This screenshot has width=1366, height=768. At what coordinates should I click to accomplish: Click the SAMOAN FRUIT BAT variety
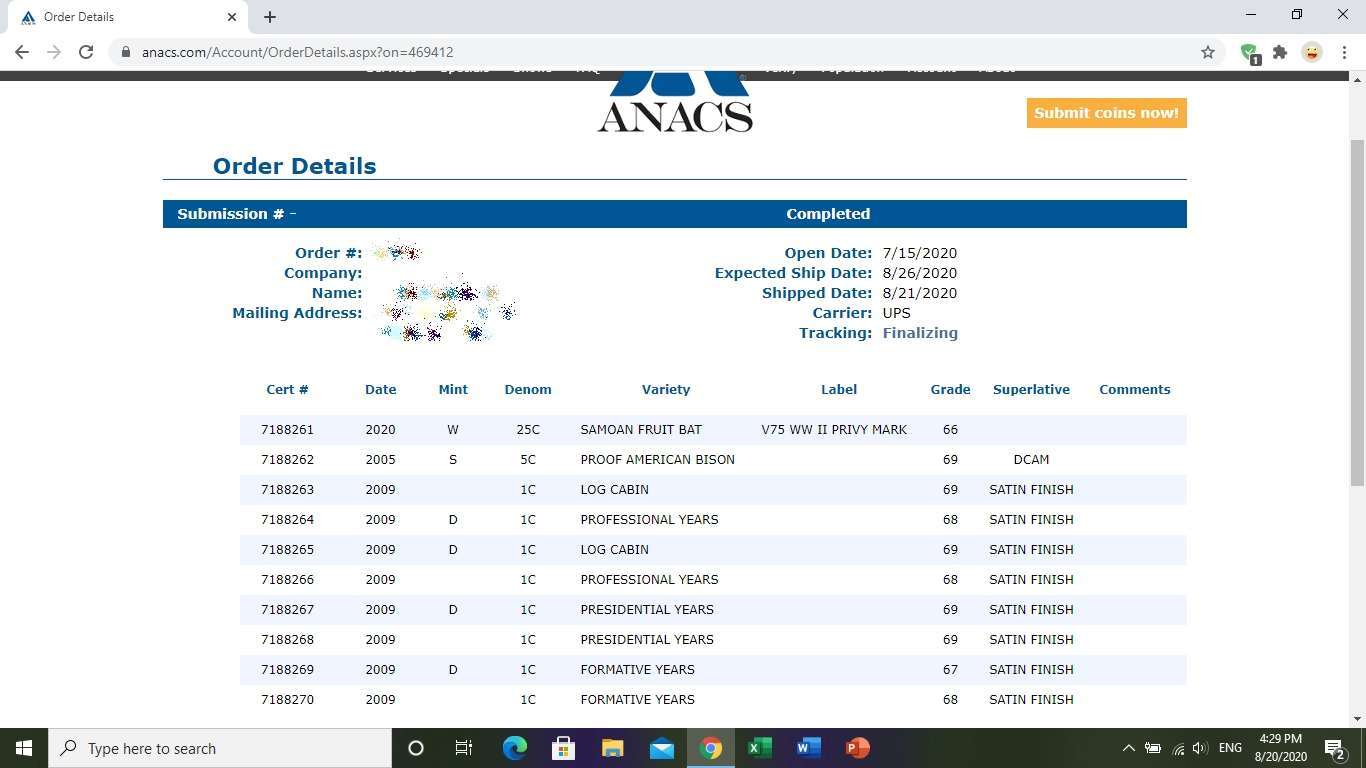[x=641, y=430]
